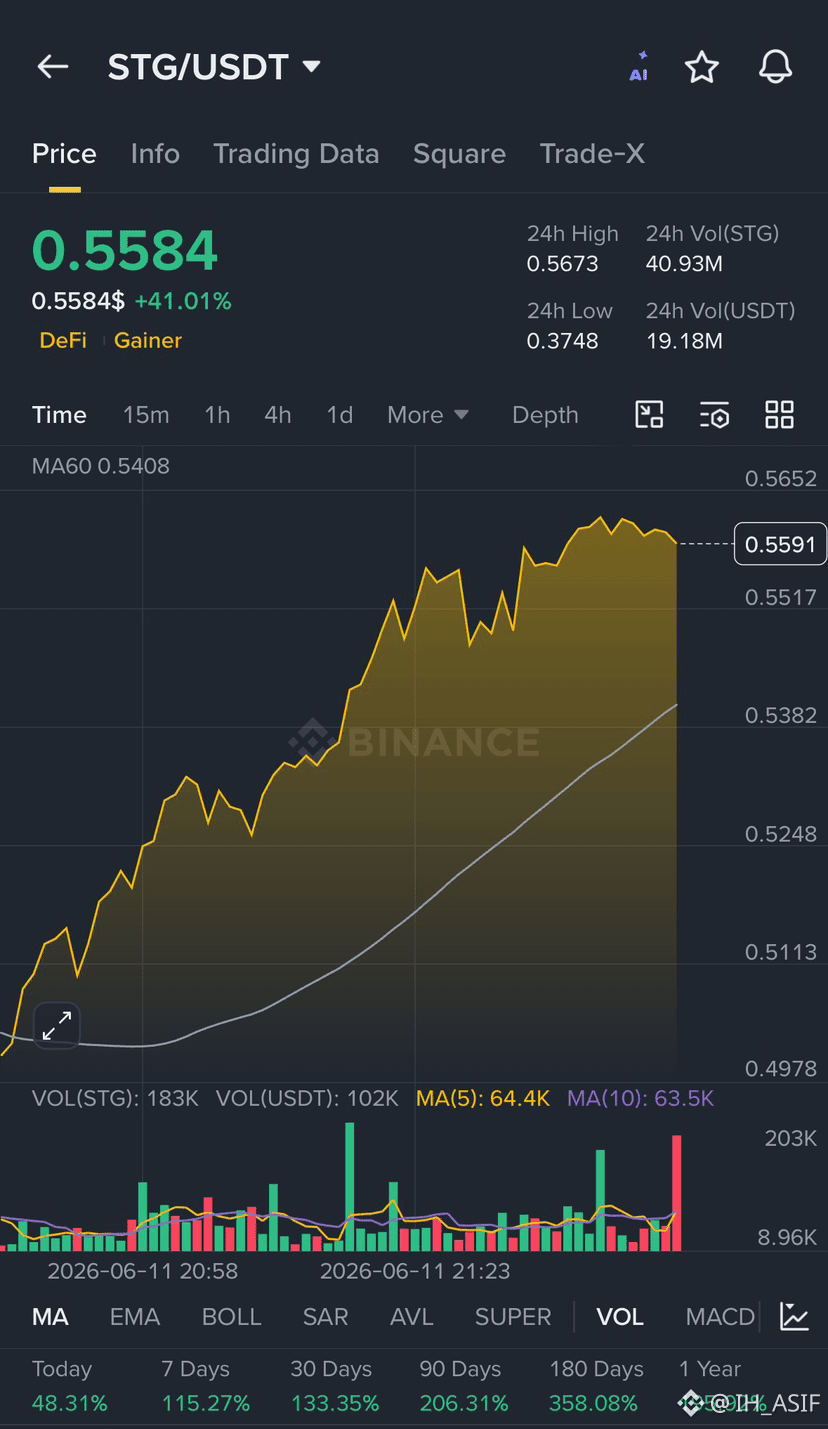
Task: Tap the DeFi tag
Action: pos(63,340)
